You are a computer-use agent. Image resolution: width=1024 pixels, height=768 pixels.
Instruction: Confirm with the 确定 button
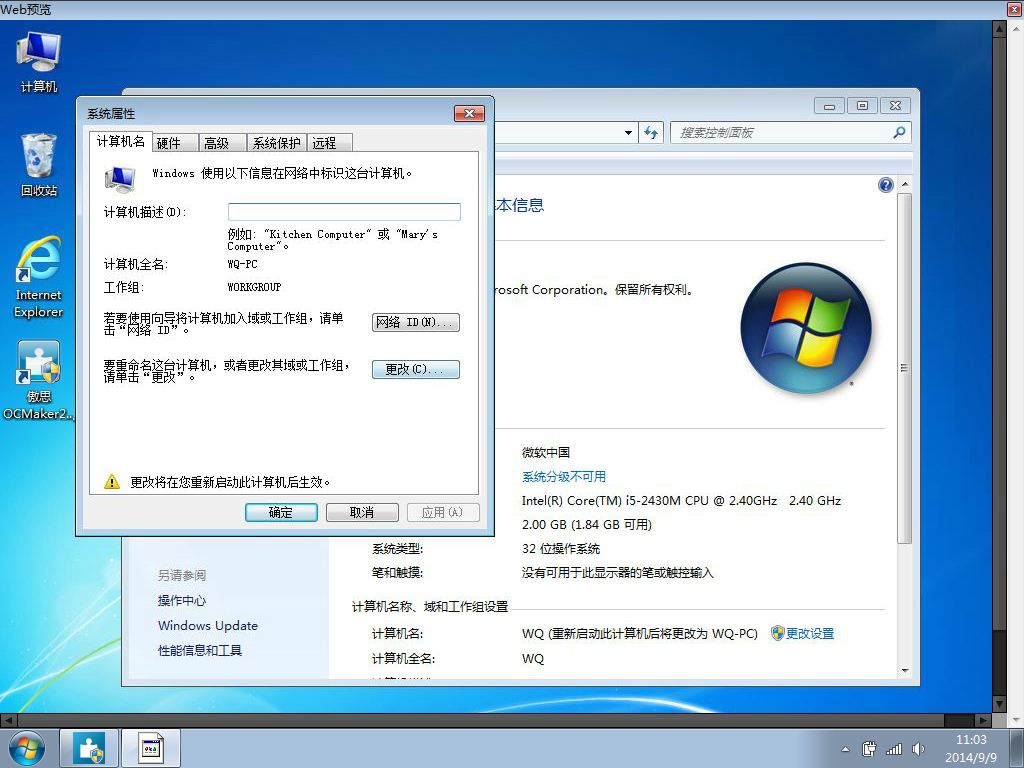tap(281, 513)
